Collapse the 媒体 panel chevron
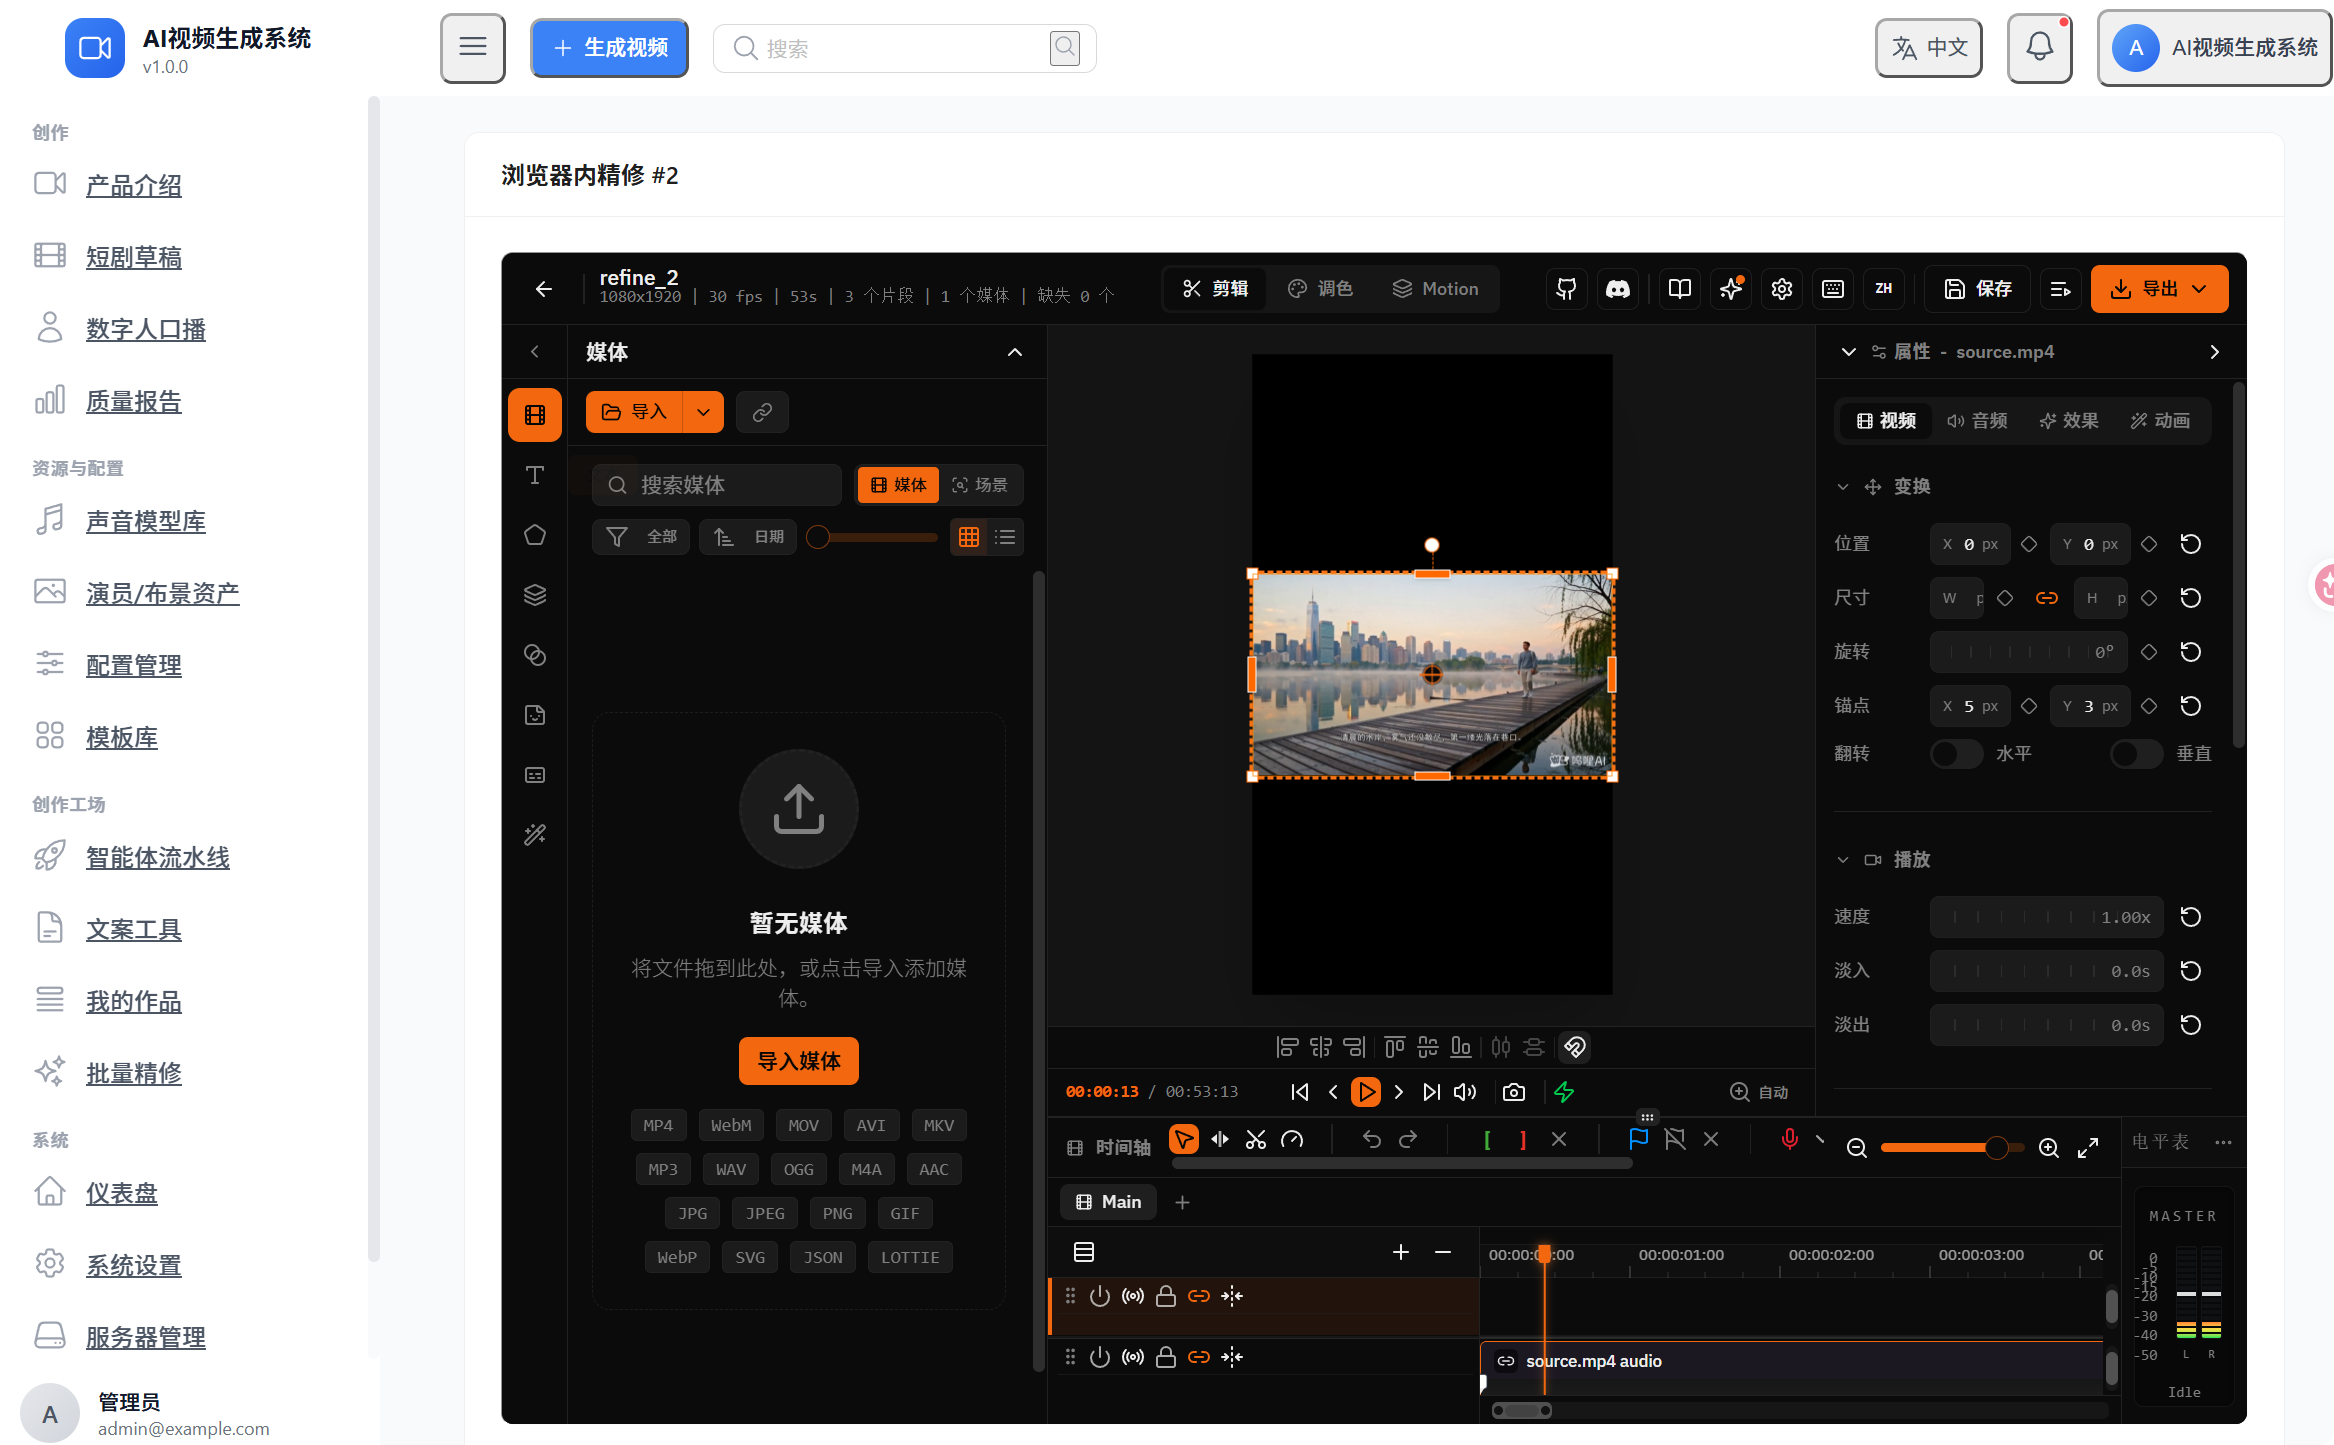 1014,352
